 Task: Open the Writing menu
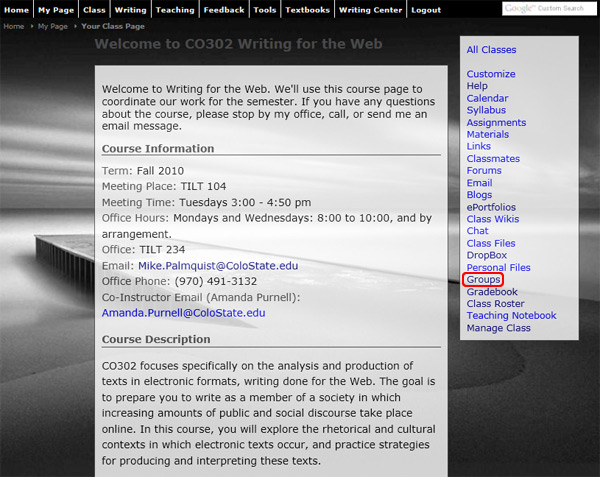[x=130, y=10]
